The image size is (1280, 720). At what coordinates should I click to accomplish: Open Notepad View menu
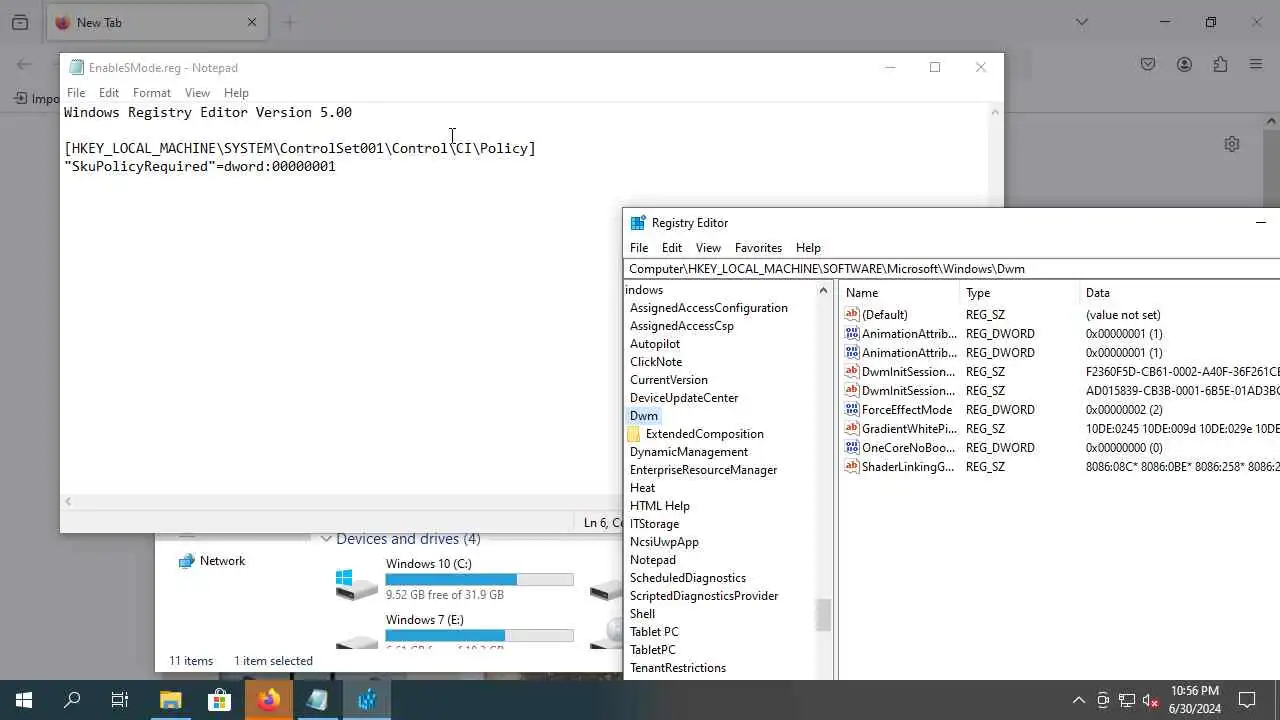pos(197,93)
